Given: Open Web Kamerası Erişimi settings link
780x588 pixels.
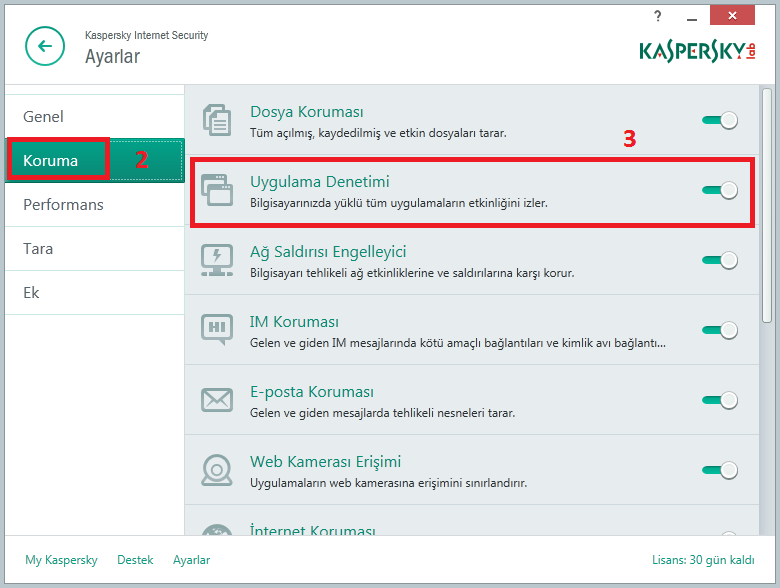Looking at the screenshot, I should [x=325, y=462].
